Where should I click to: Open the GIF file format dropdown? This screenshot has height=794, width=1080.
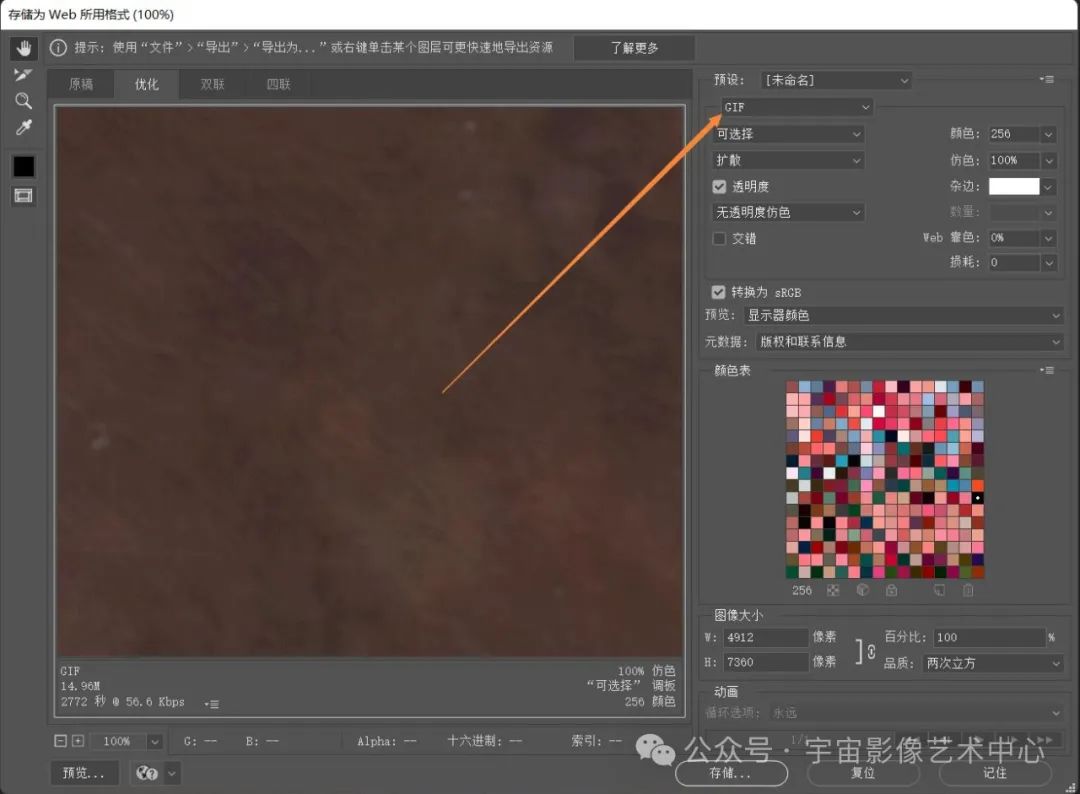point(797,107)
